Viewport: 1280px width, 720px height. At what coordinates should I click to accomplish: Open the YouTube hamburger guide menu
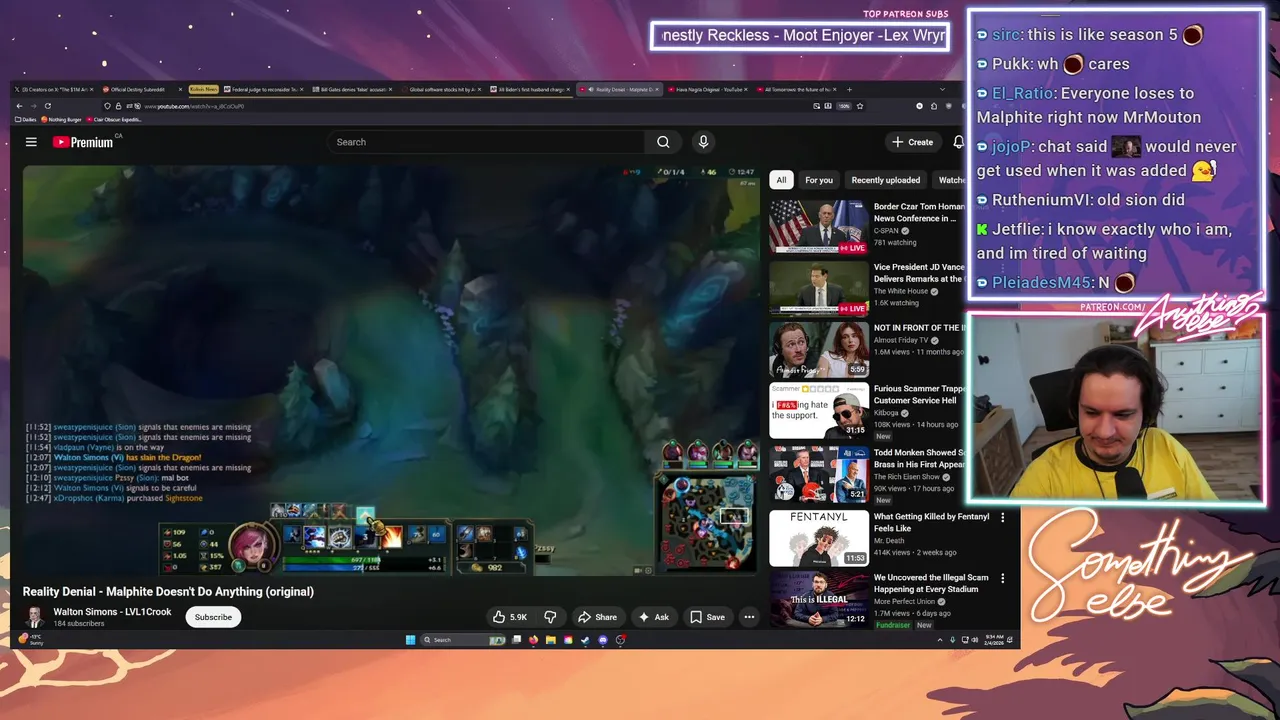31,142
